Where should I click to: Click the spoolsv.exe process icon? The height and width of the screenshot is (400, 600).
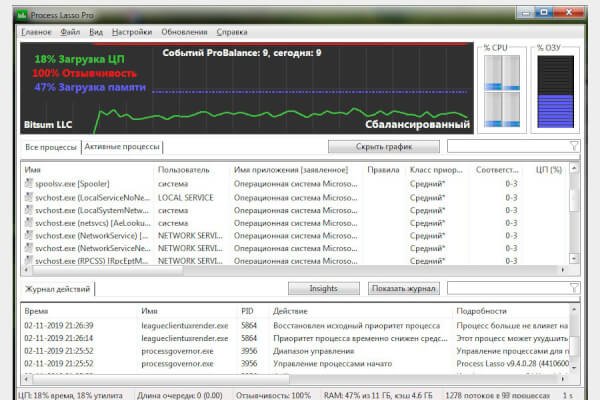click(x=29, y=183)
